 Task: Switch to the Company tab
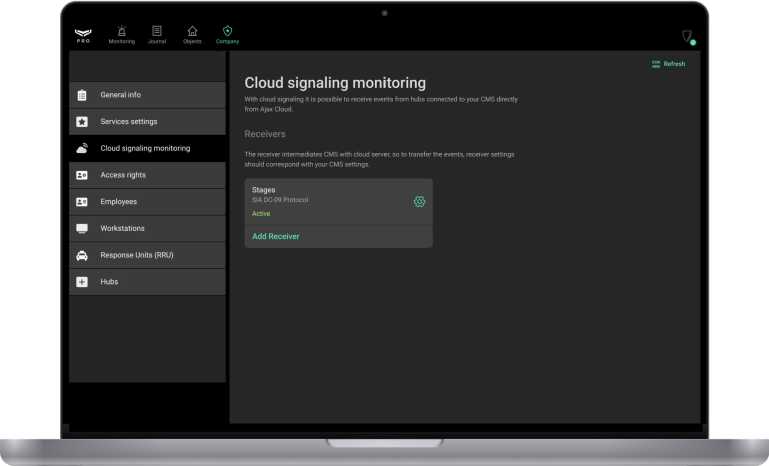pyautogui.click(x=228, y=34)
